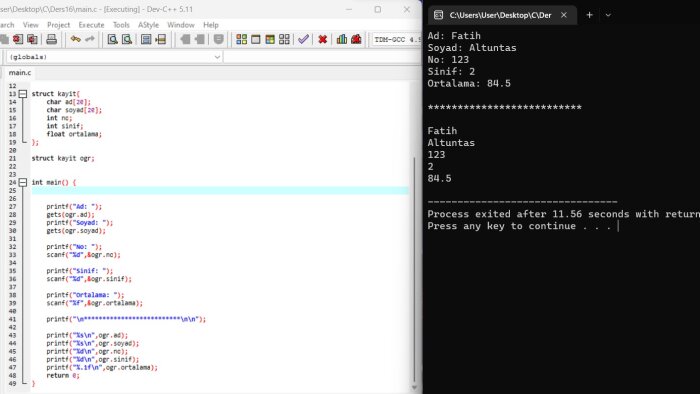The height and width of the screenshot is (394, 700).
Task: Click the Go to Function toolbar icon
Action: (146, 39)
